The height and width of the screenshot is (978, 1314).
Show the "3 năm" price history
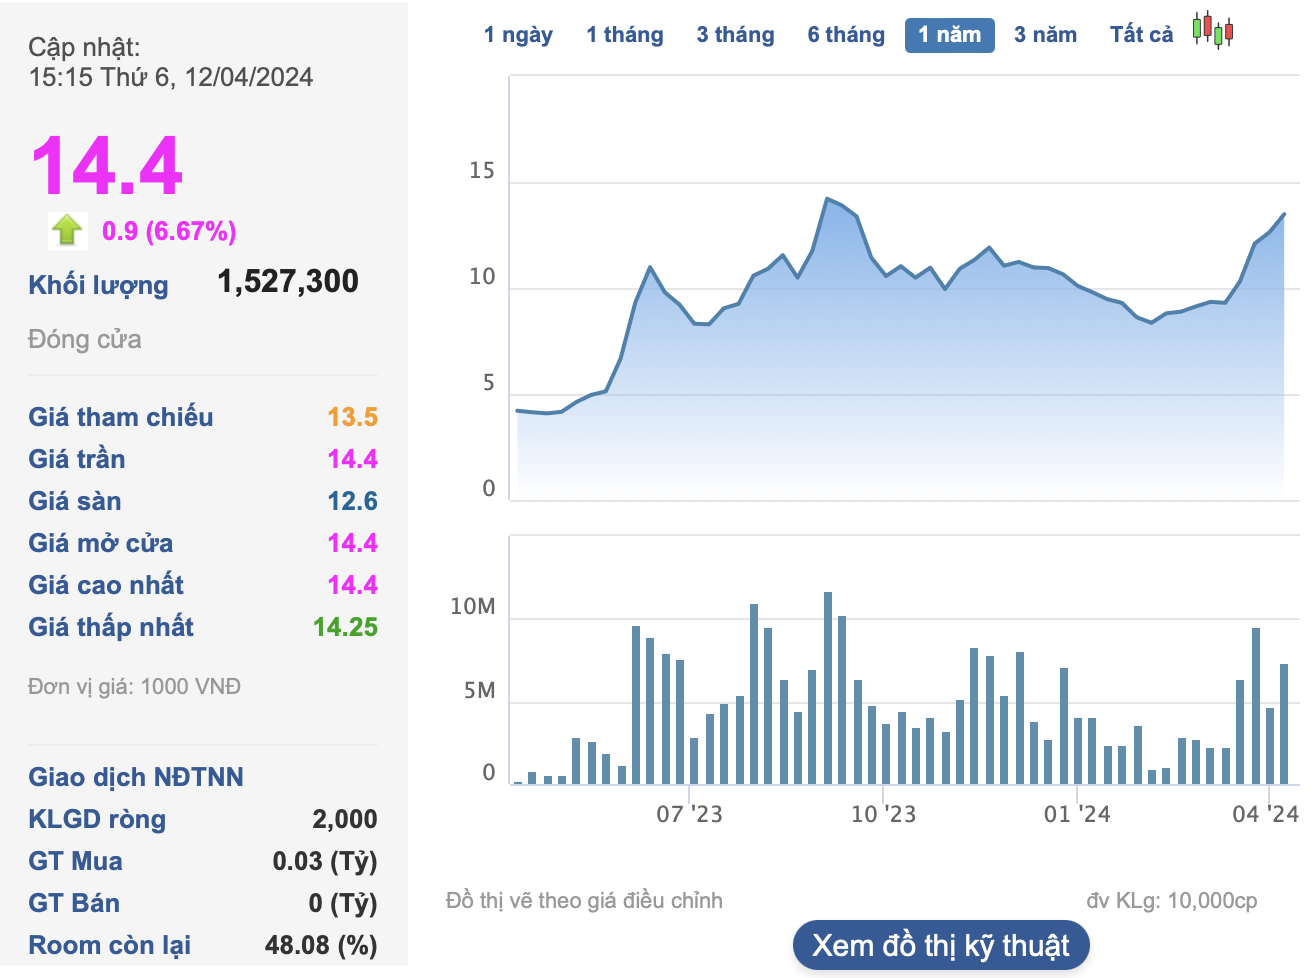[x=1045, y=35]
